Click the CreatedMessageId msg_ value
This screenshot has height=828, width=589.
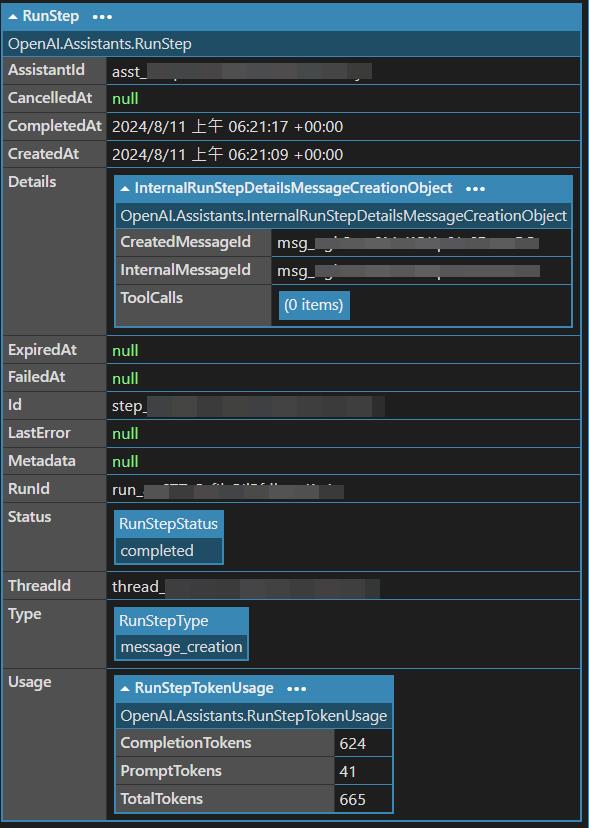pos(408,243)
